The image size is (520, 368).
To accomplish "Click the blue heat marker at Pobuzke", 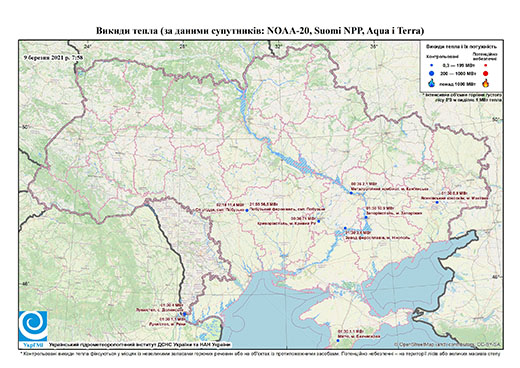I will (x=247, y=210).
